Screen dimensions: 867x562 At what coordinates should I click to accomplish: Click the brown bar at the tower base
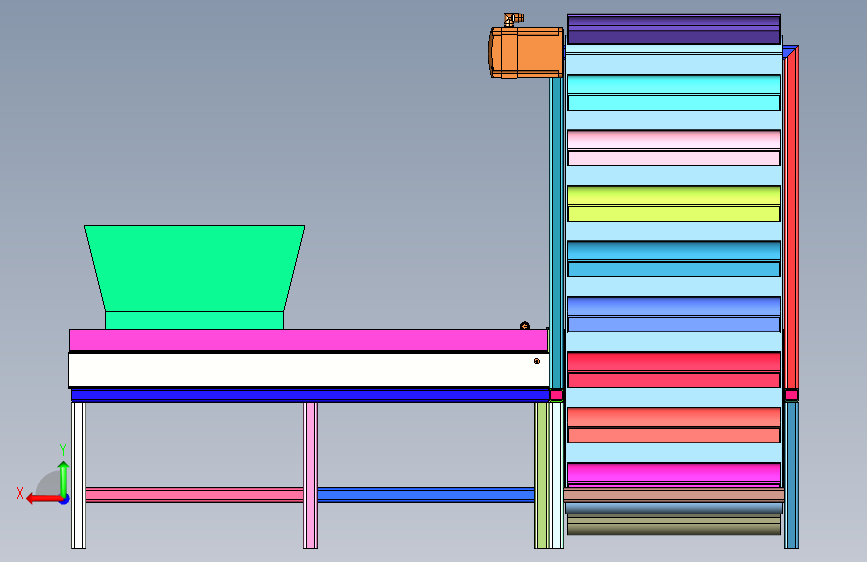pos(673,495)
